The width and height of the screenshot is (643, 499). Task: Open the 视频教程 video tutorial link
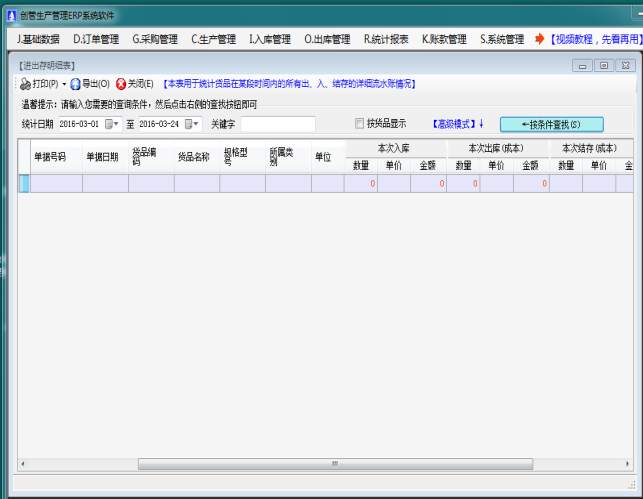click(x=594, y=39)
